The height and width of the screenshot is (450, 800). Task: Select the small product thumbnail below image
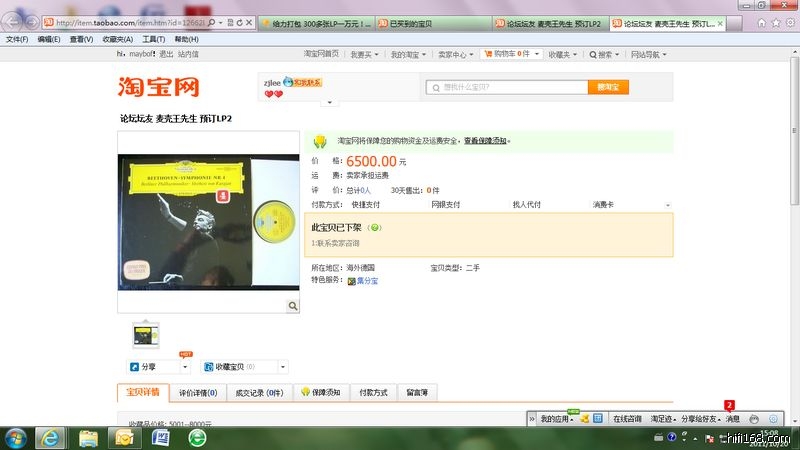pos(146,334)
